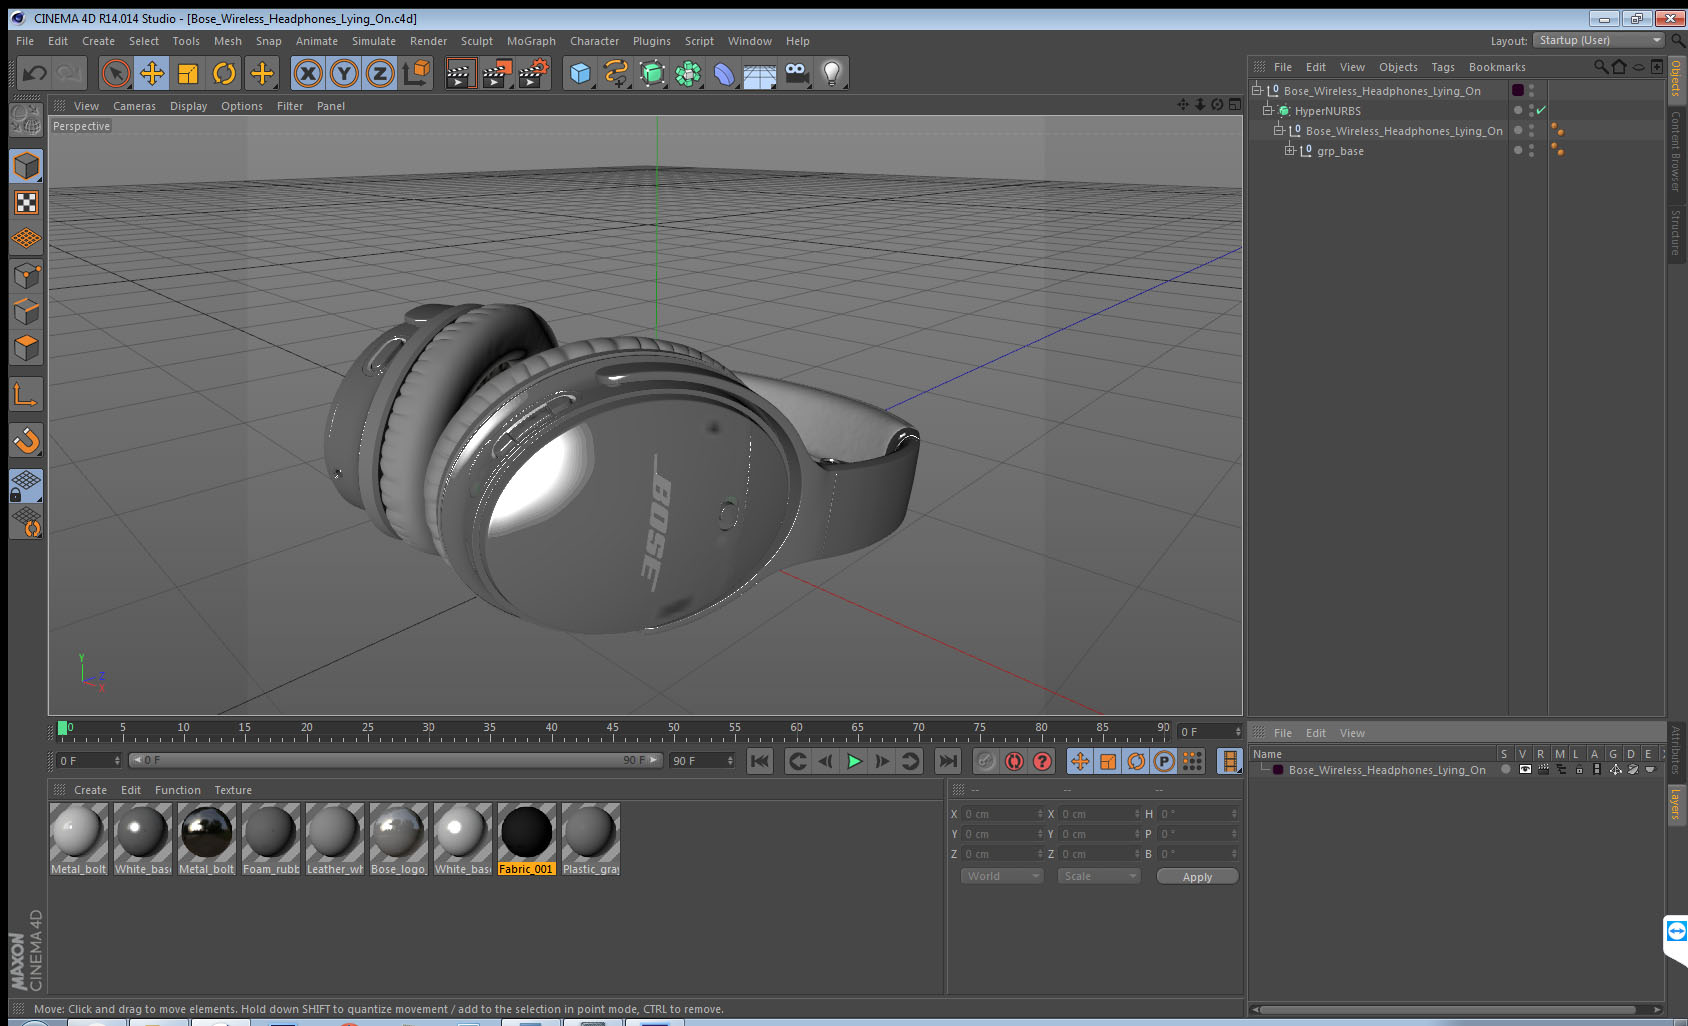Toggle grp_base visibility dots

1531,150
